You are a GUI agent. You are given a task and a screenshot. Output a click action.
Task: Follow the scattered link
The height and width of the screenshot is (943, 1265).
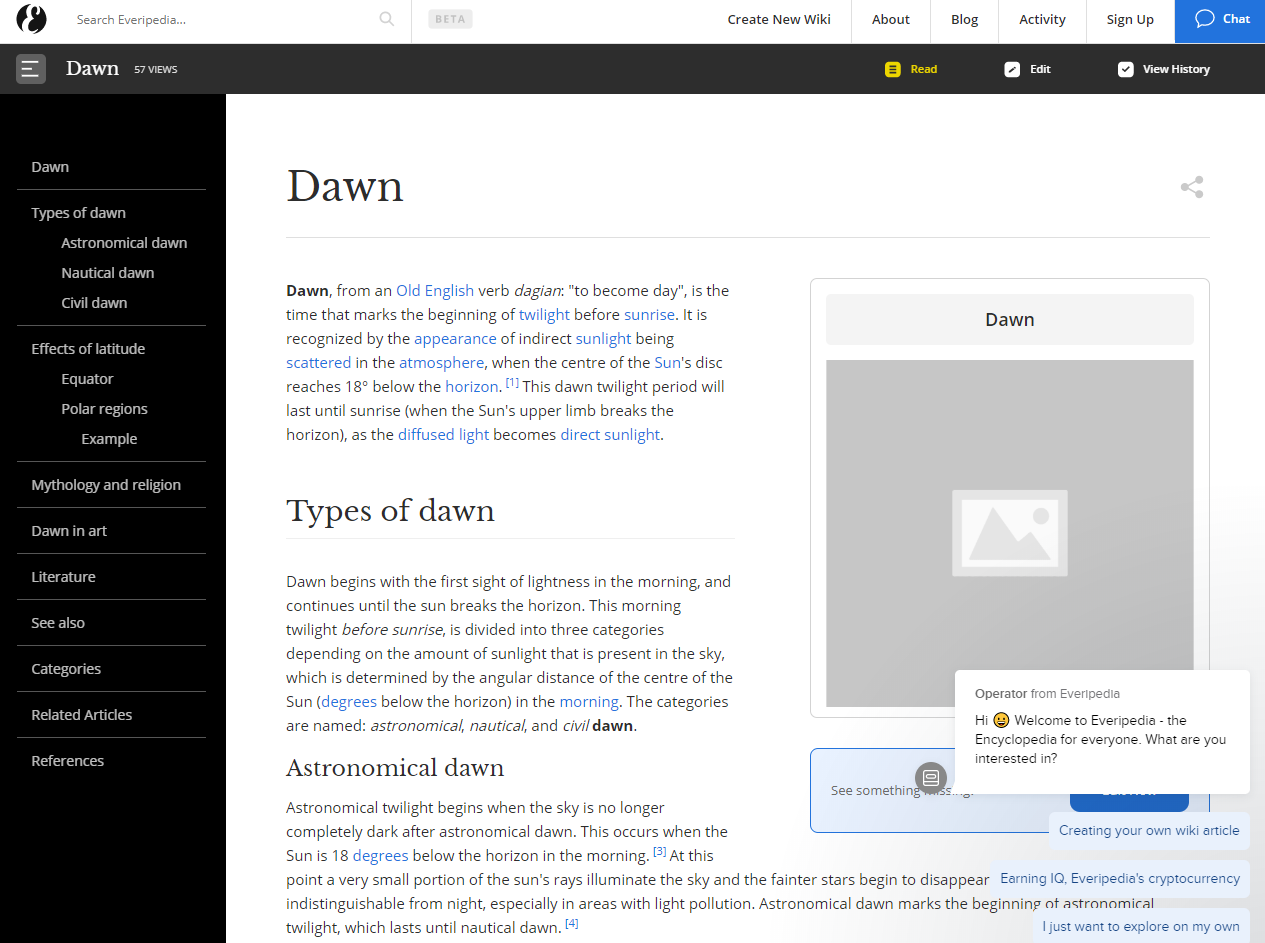pos(319,363)
